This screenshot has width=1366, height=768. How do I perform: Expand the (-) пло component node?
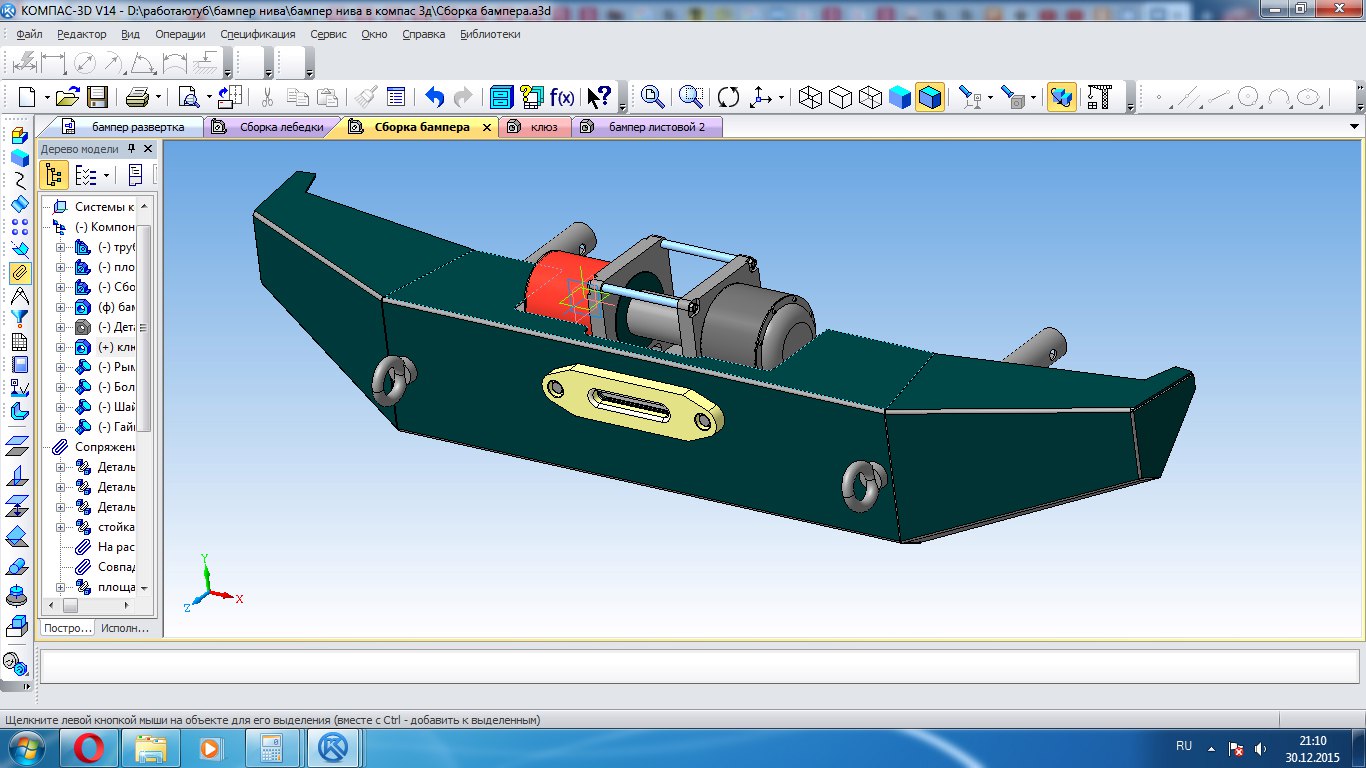tap(59, 267)
